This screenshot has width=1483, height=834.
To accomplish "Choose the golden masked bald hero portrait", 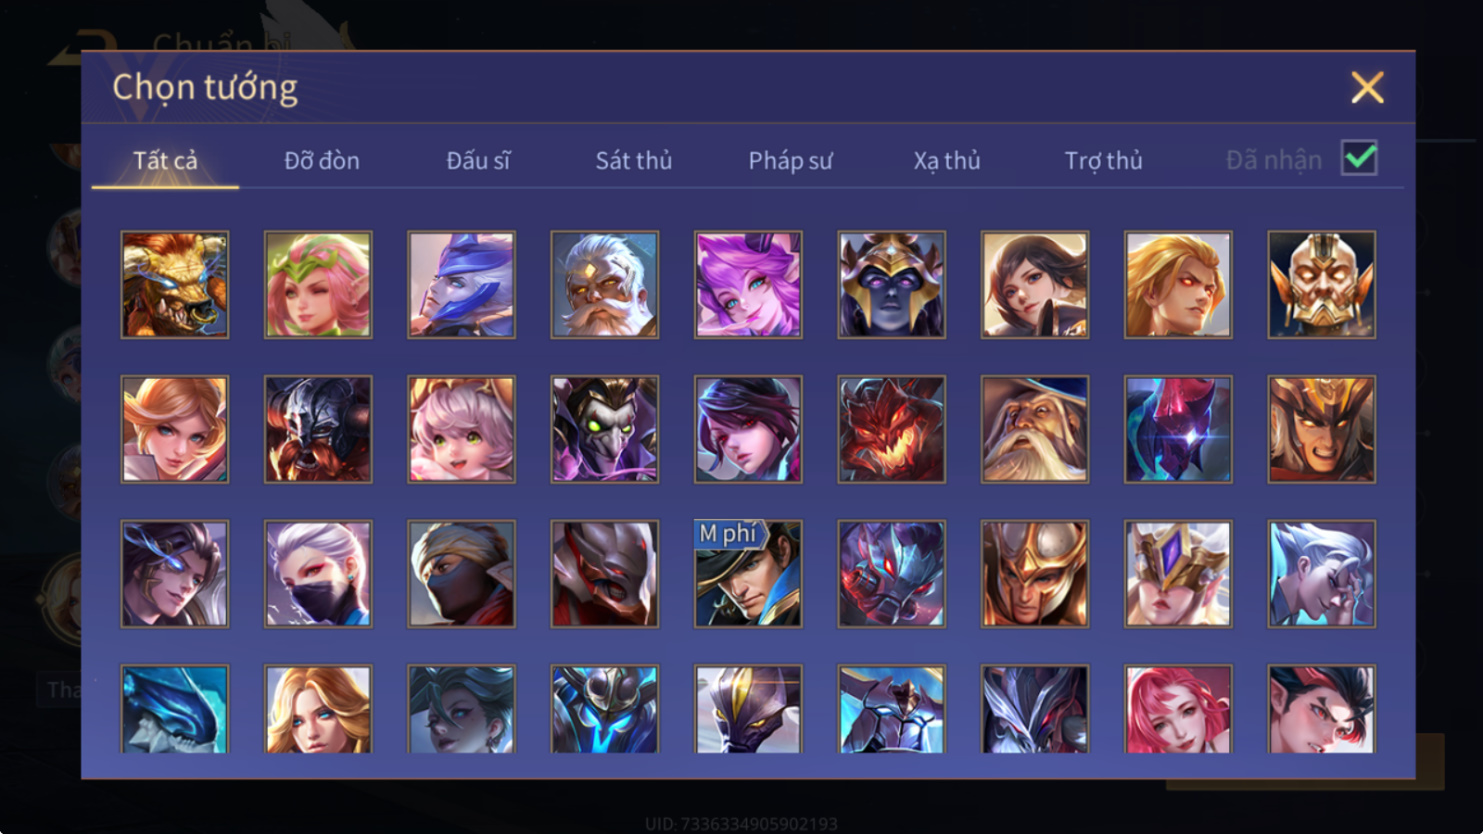I will (1321, 285).
